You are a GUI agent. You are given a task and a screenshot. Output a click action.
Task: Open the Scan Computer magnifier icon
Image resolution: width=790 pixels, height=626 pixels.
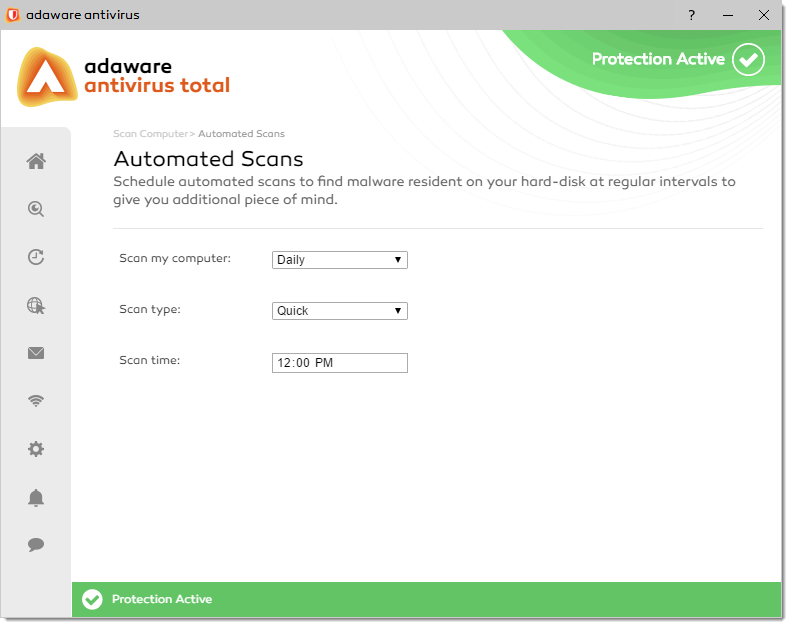coord(36,209)
